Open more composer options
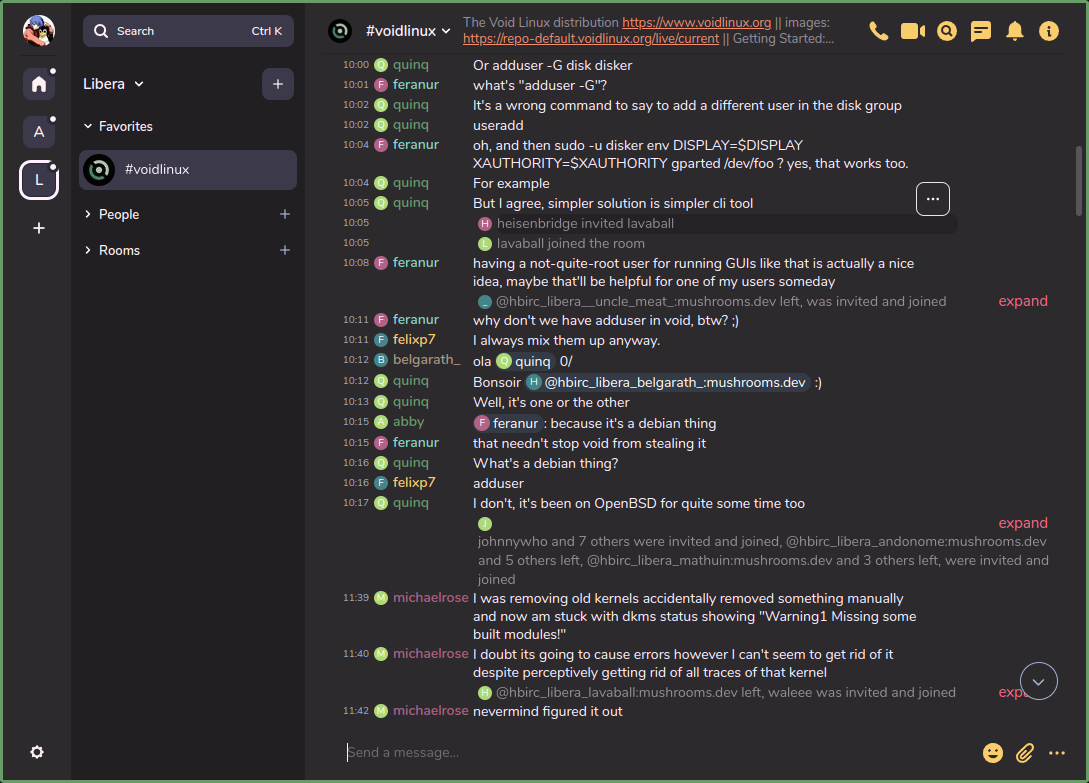This screenshot has height=783, width=1089. [1057, 752]
